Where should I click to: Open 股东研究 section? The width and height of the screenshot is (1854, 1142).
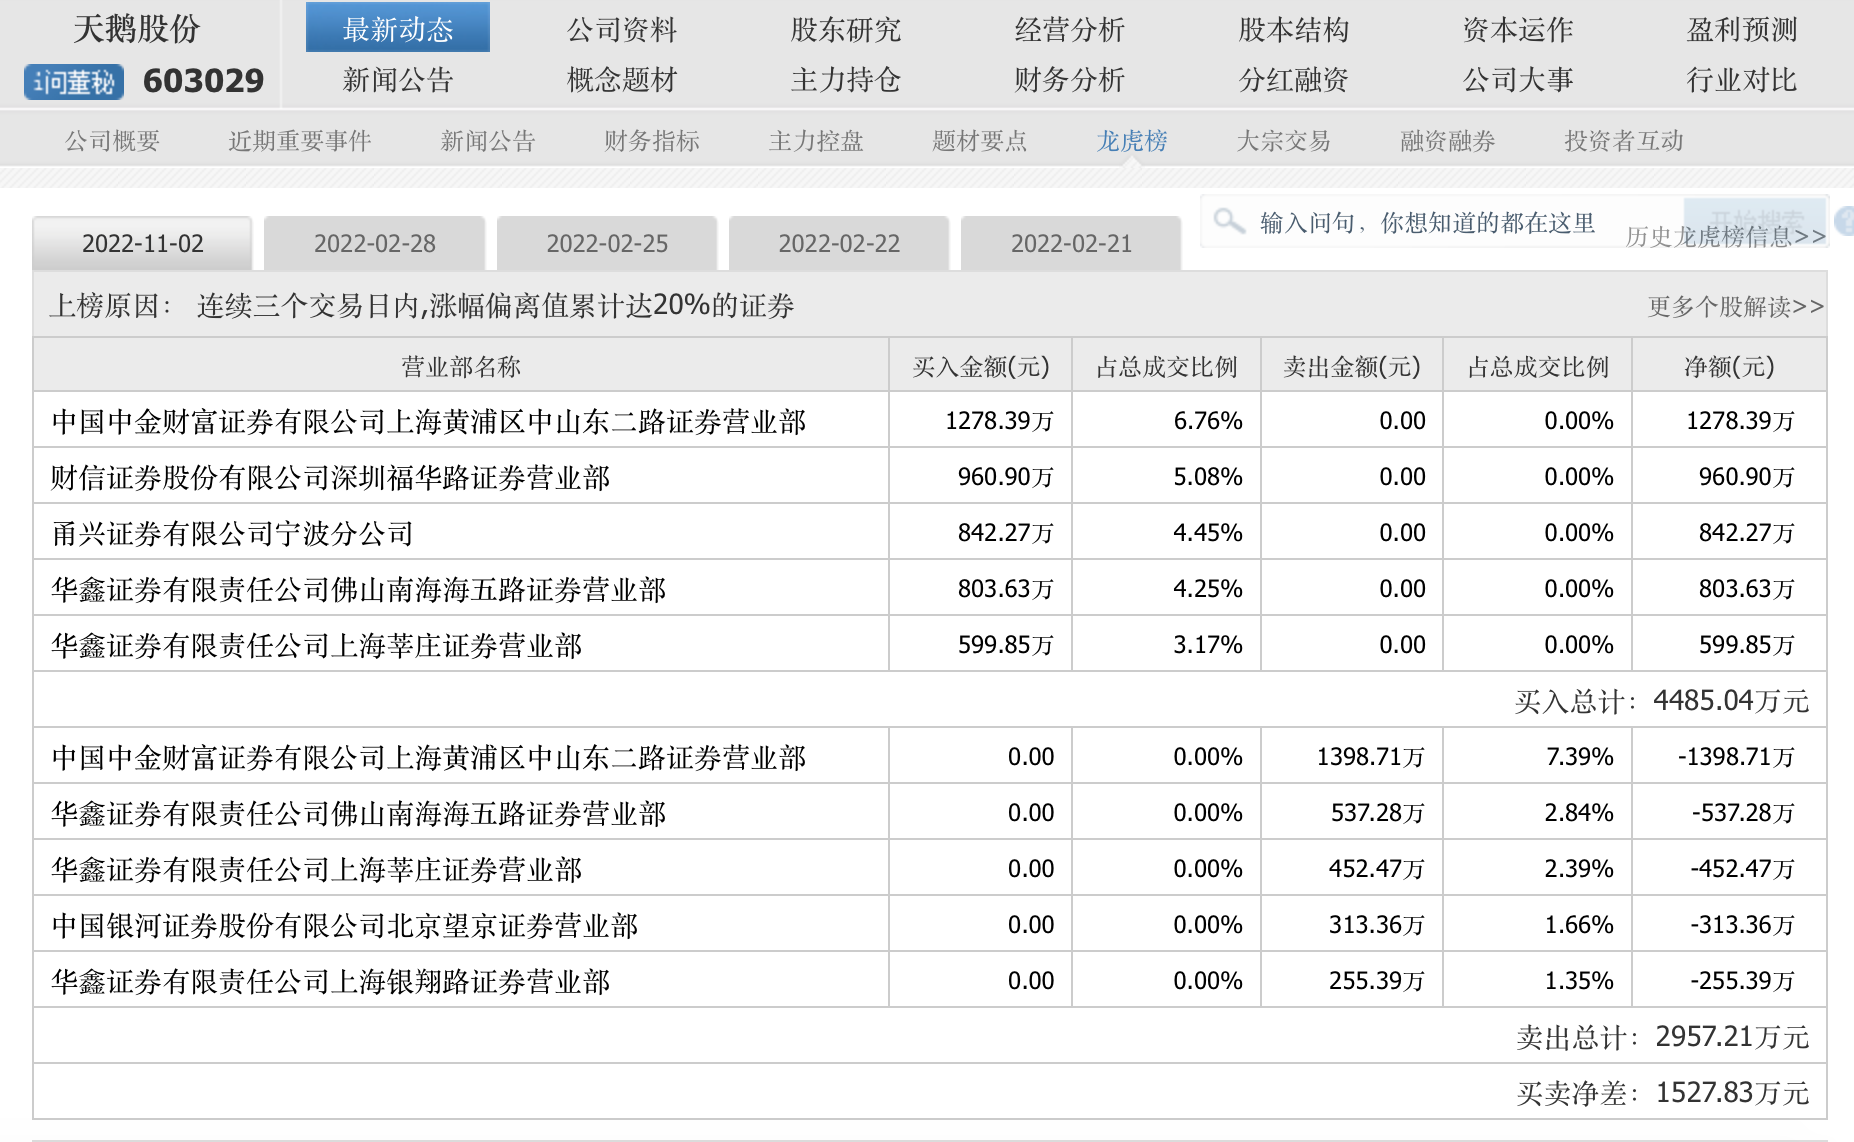tap(846, 30)
